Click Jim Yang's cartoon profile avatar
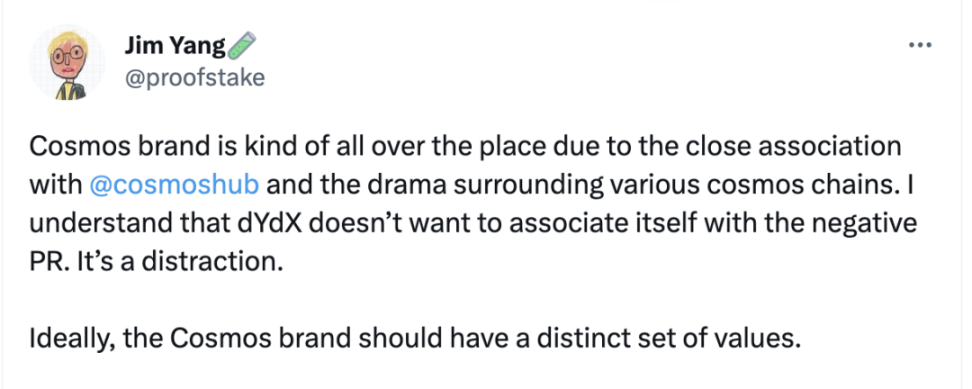 [67, 63]
